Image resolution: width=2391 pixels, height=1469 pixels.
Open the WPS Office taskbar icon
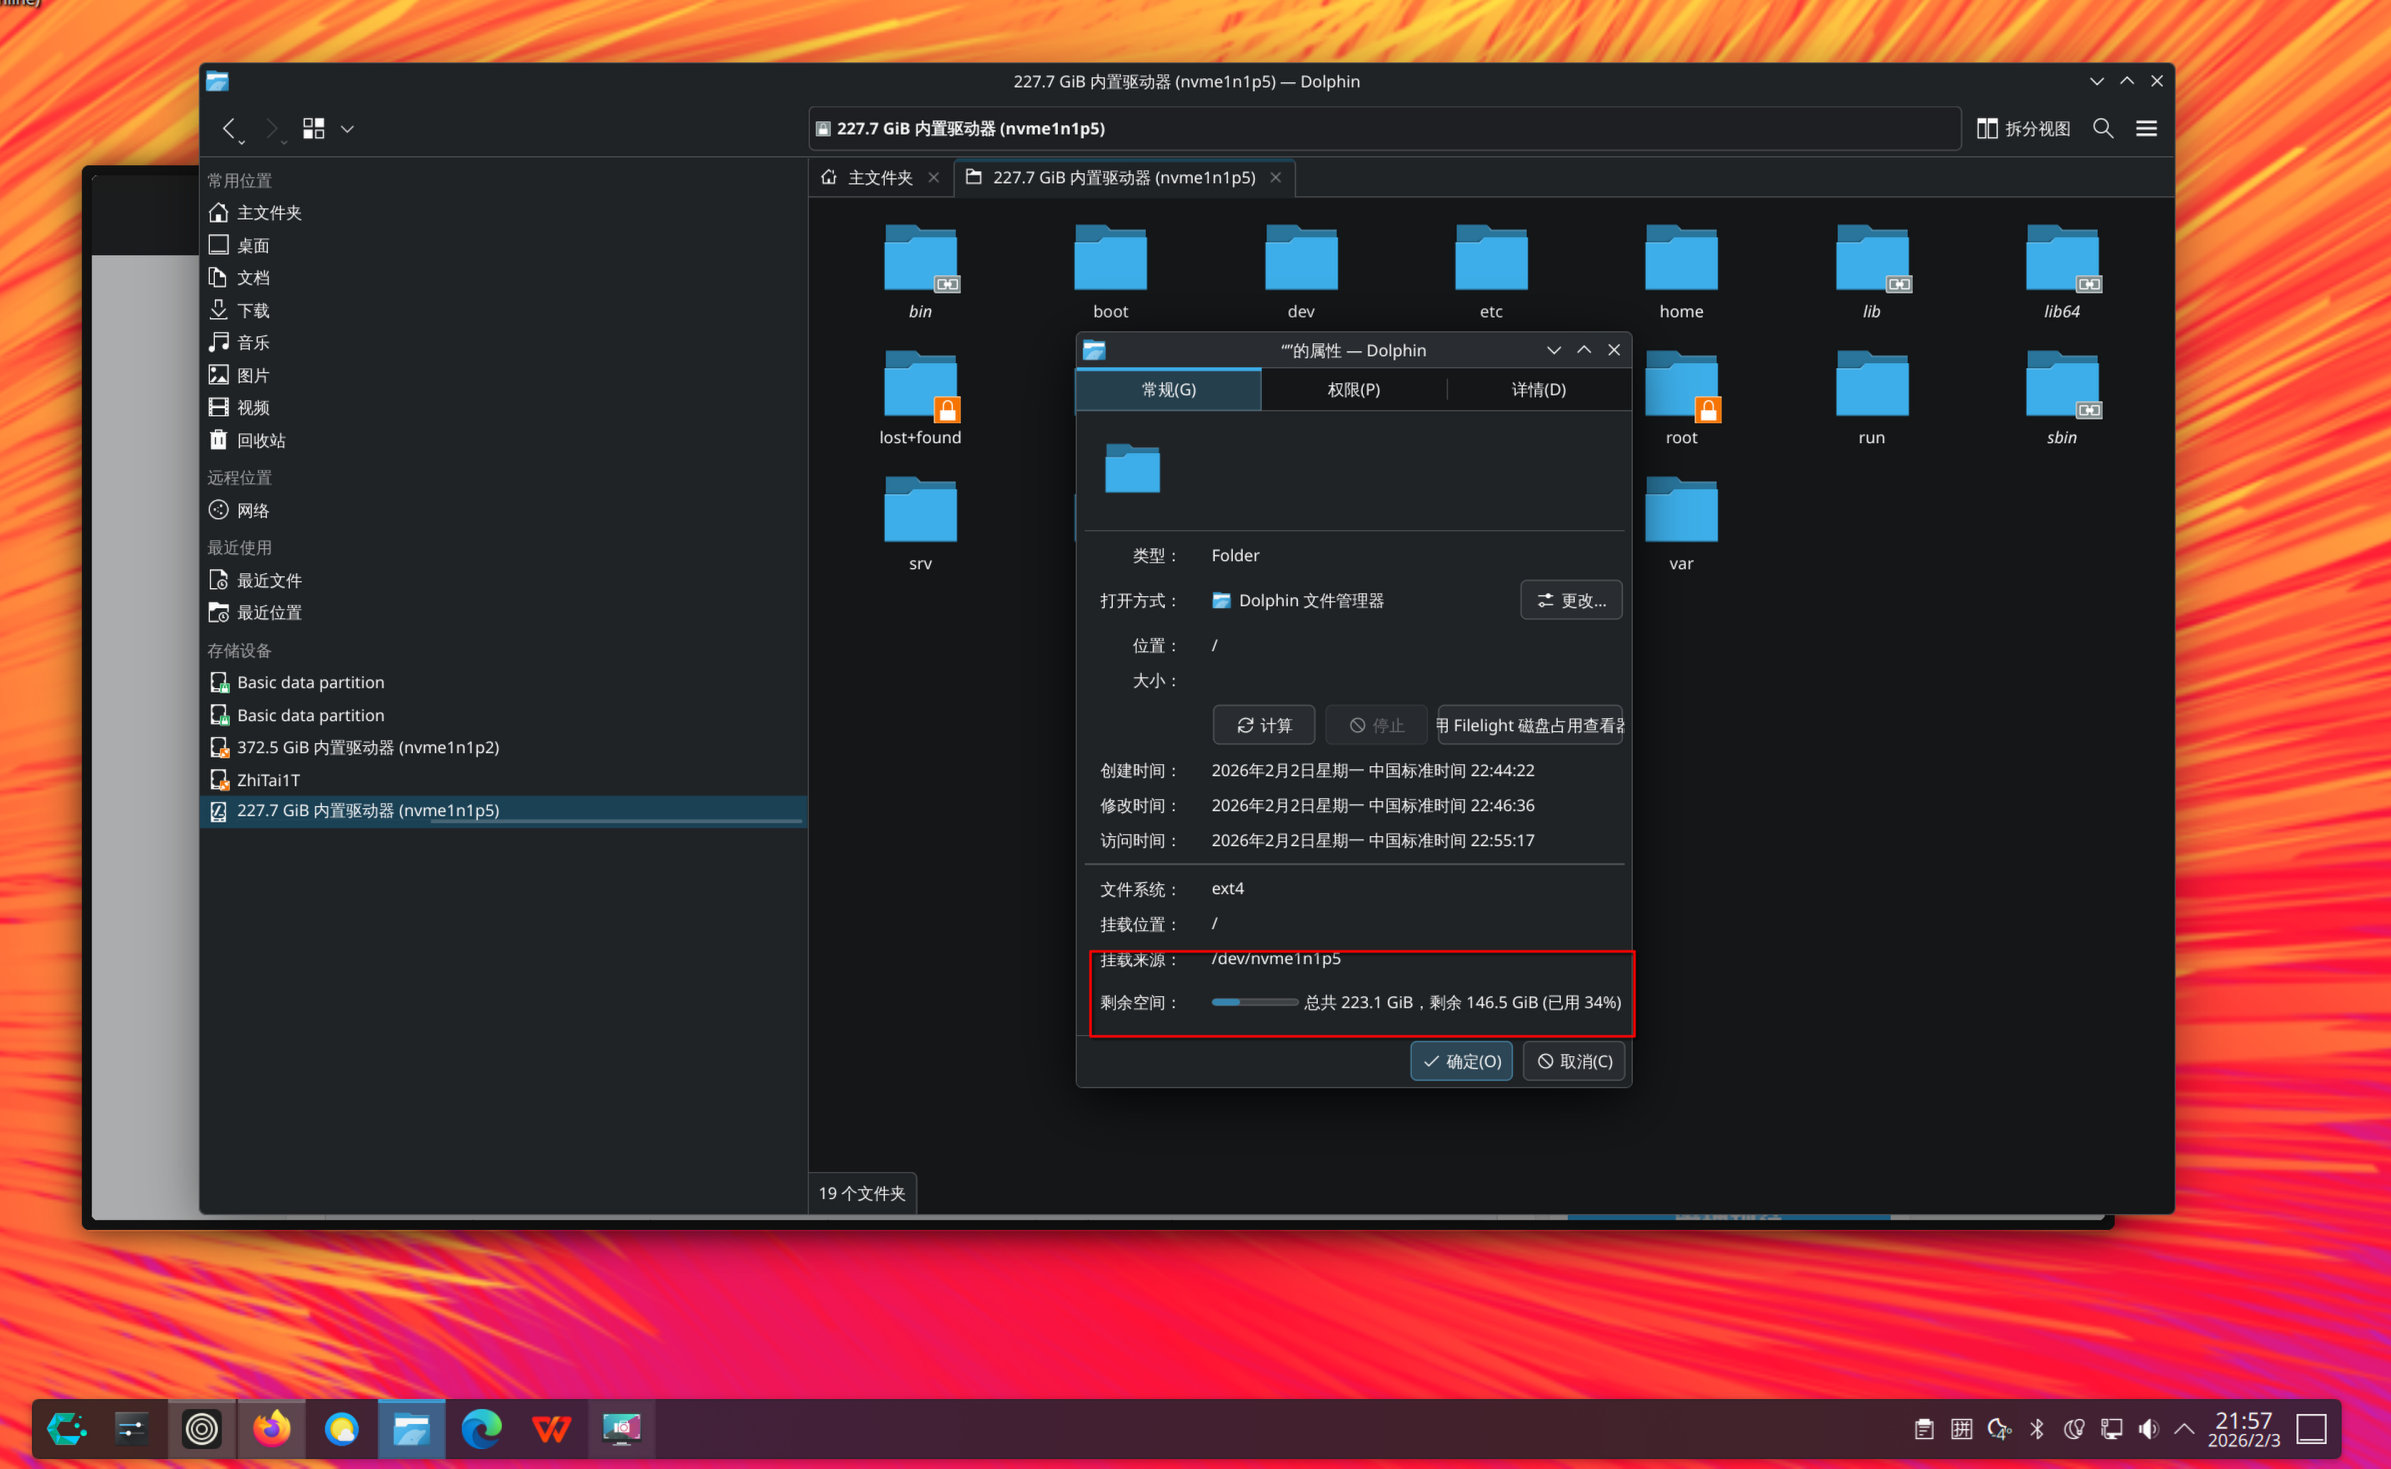point(550,1428)
